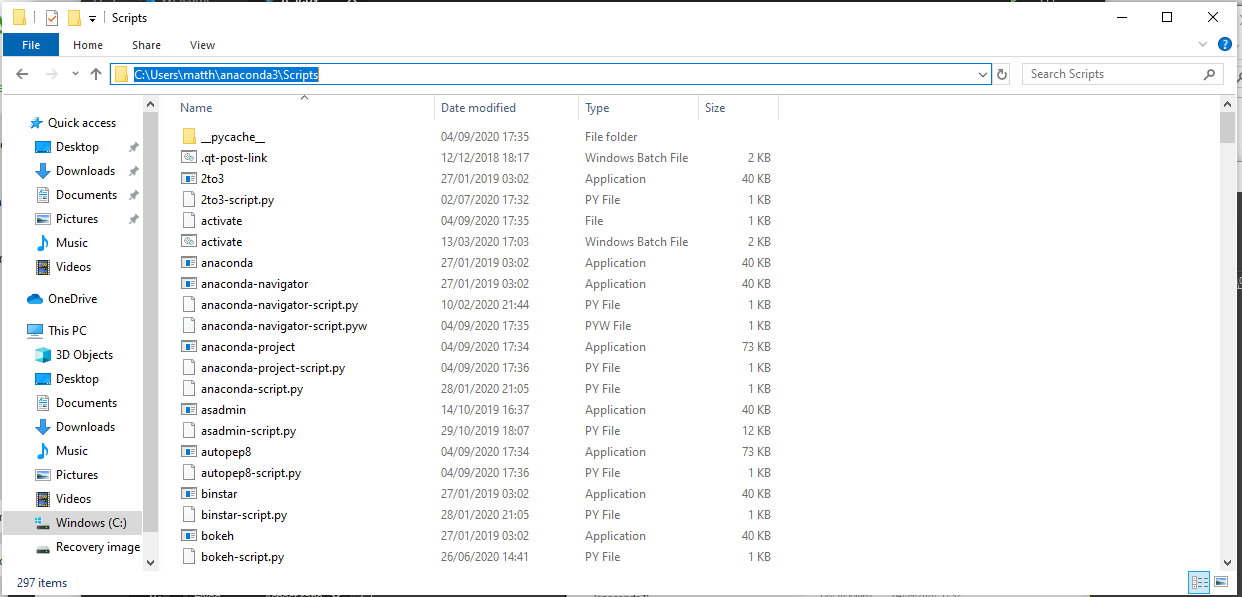Switch to Large icons view in the status bar
Viewport: 1242px width, 597px height.
point(1219,582)
